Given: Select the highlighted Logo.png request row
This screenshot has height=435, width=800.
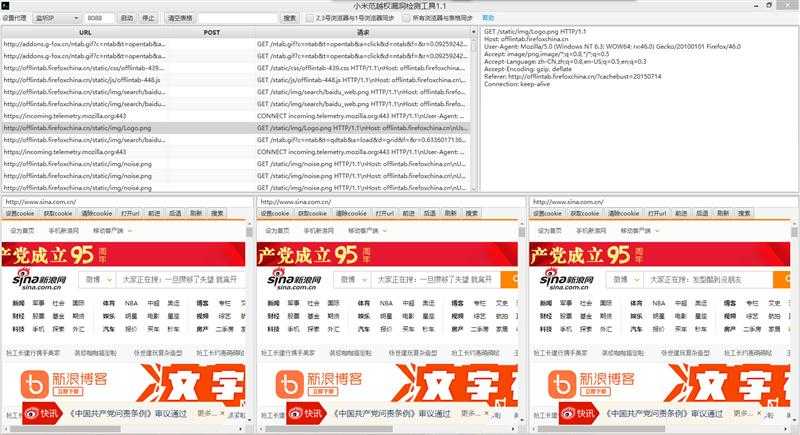Looking at the screenshot, I should click(236, 128).
